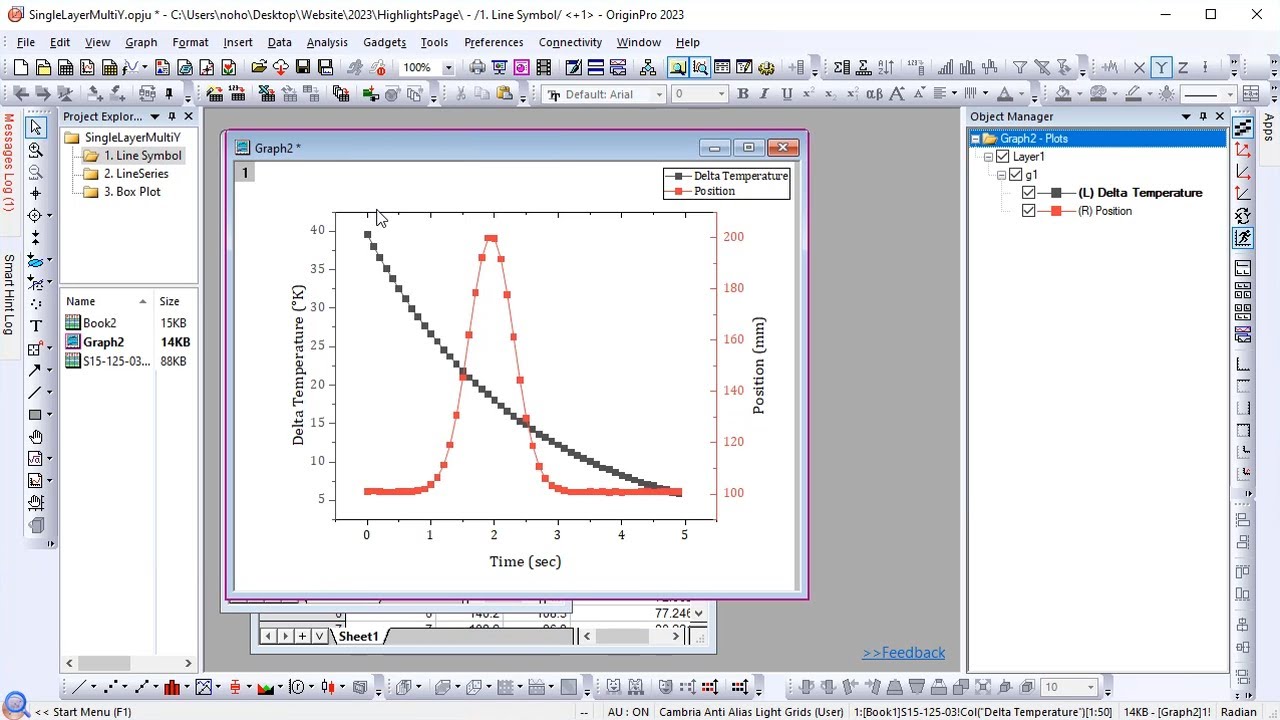Open the Gadgets menu
The width and height of the screenshot is (1280, 720).
(384, 42)
